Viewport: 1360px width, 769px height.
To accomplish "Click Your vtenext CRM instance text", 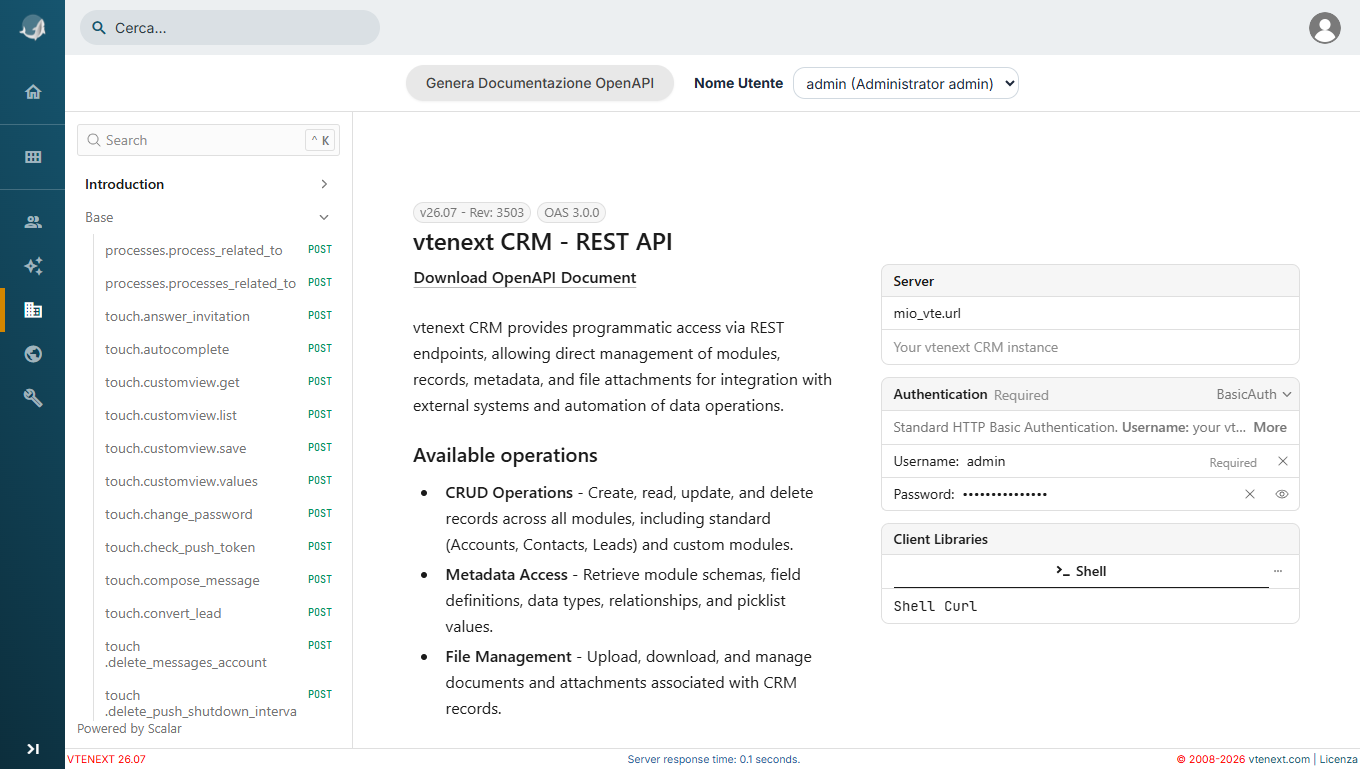I will pyautogui.click(x=975, y=347).
